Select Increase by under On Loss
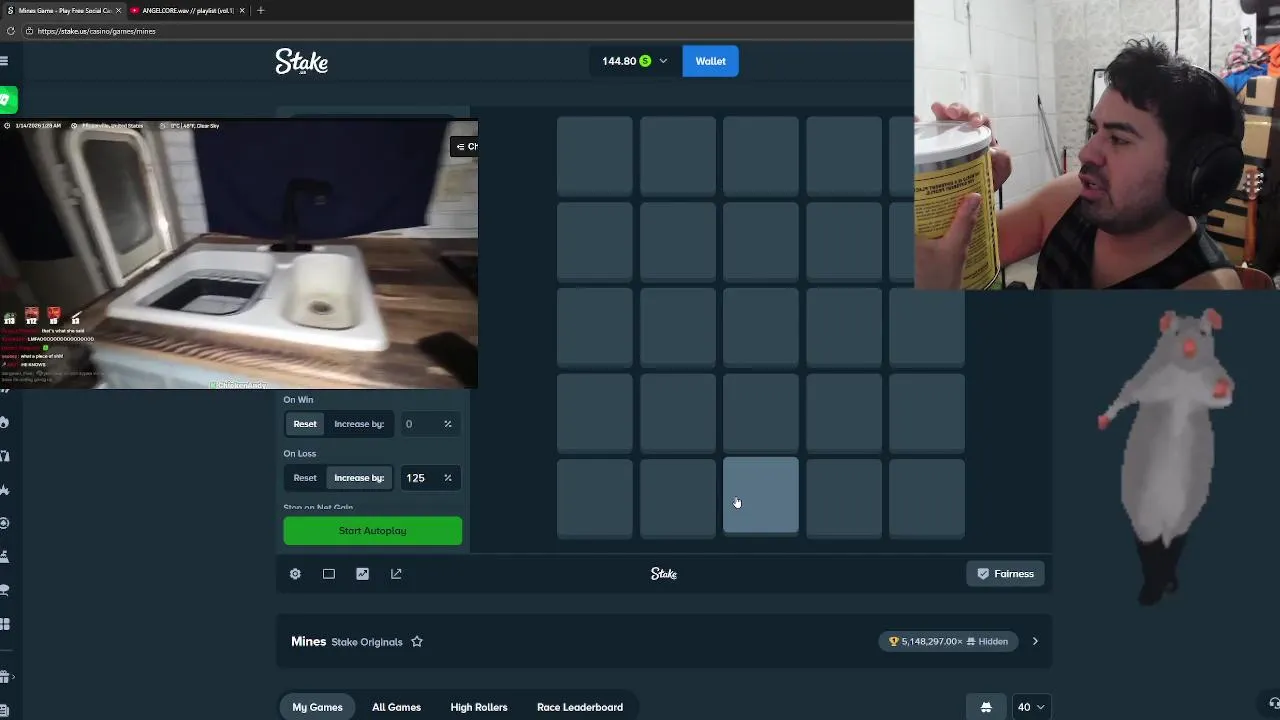 pyautogui.click(x=359, y=478)
